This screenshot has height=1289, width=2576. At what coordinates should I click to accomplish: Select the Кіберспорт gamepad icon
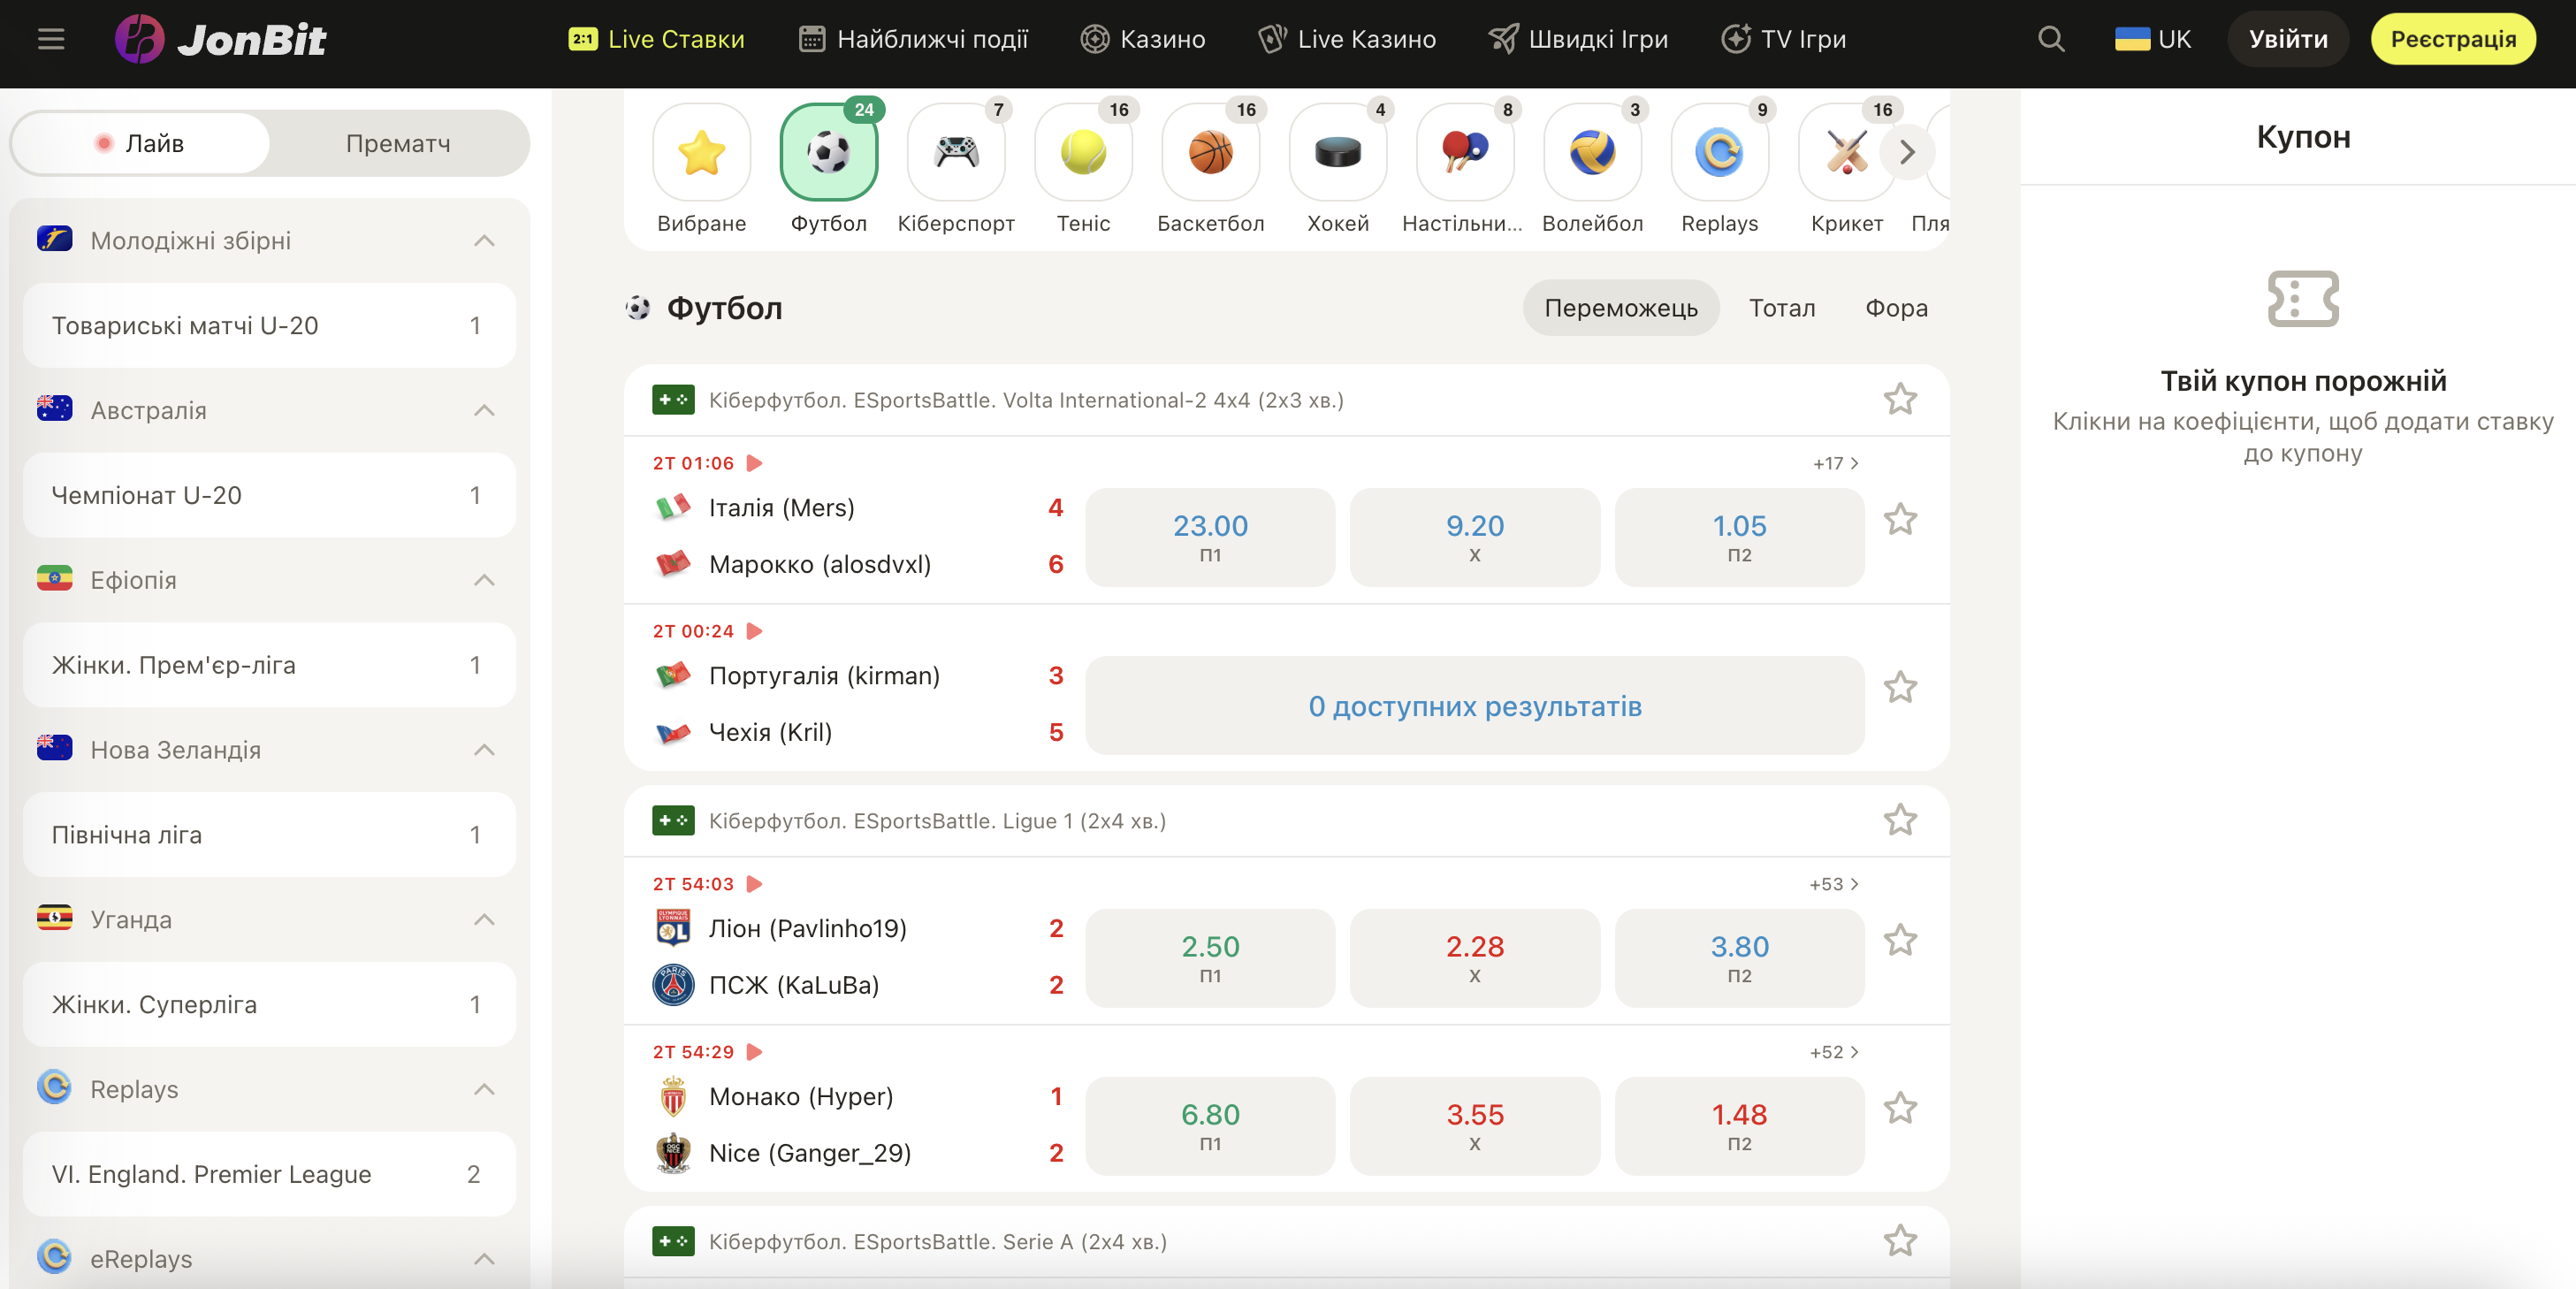956,152
